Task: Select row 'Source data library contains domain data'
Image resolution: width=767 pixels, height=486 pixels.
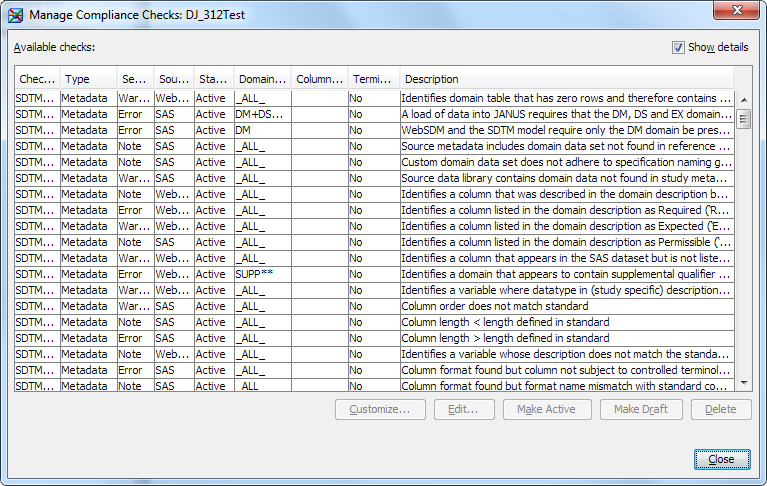Action: click(374, 178)
